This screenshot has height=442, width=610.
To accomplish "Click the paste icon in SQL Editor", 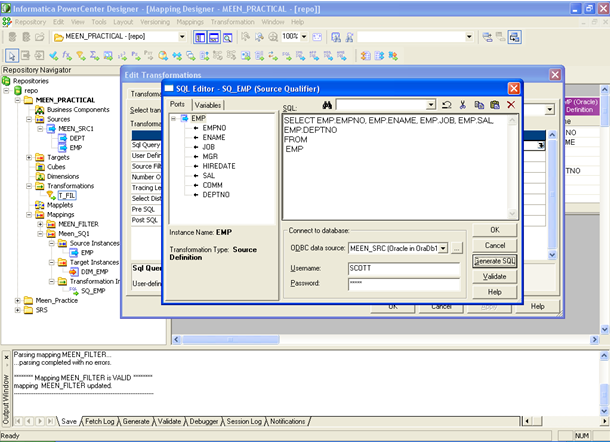I will click(x=495, y=105).
